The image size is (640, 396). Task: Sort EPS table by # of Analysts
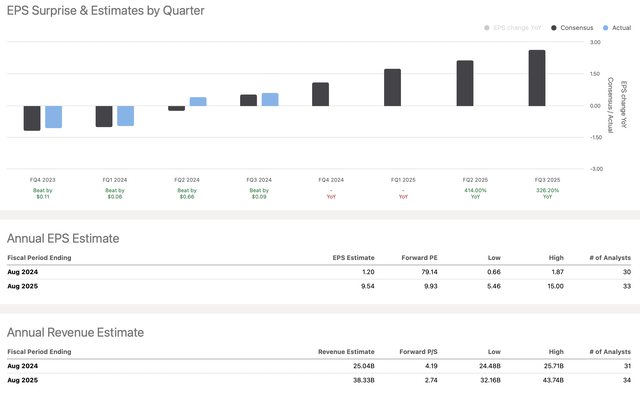(610, 258)
